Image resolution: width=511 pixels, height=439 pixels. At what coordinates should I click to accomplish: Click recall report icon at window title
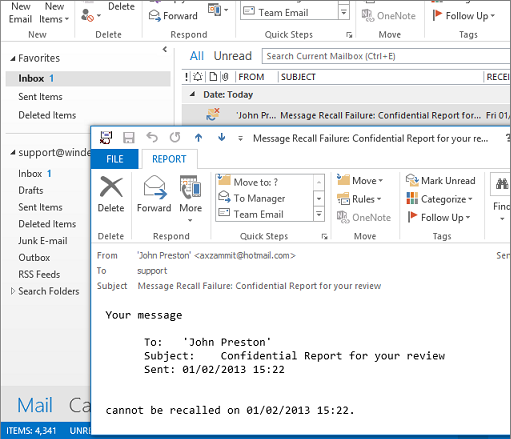106,137
